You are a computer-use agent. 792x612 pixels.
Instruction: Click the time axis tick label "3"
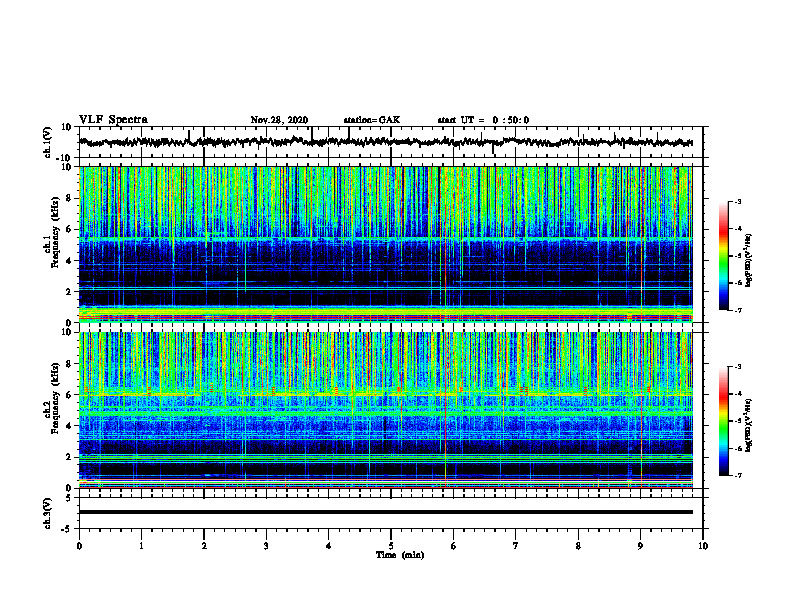pyautogui.click(x=266, y=546)
